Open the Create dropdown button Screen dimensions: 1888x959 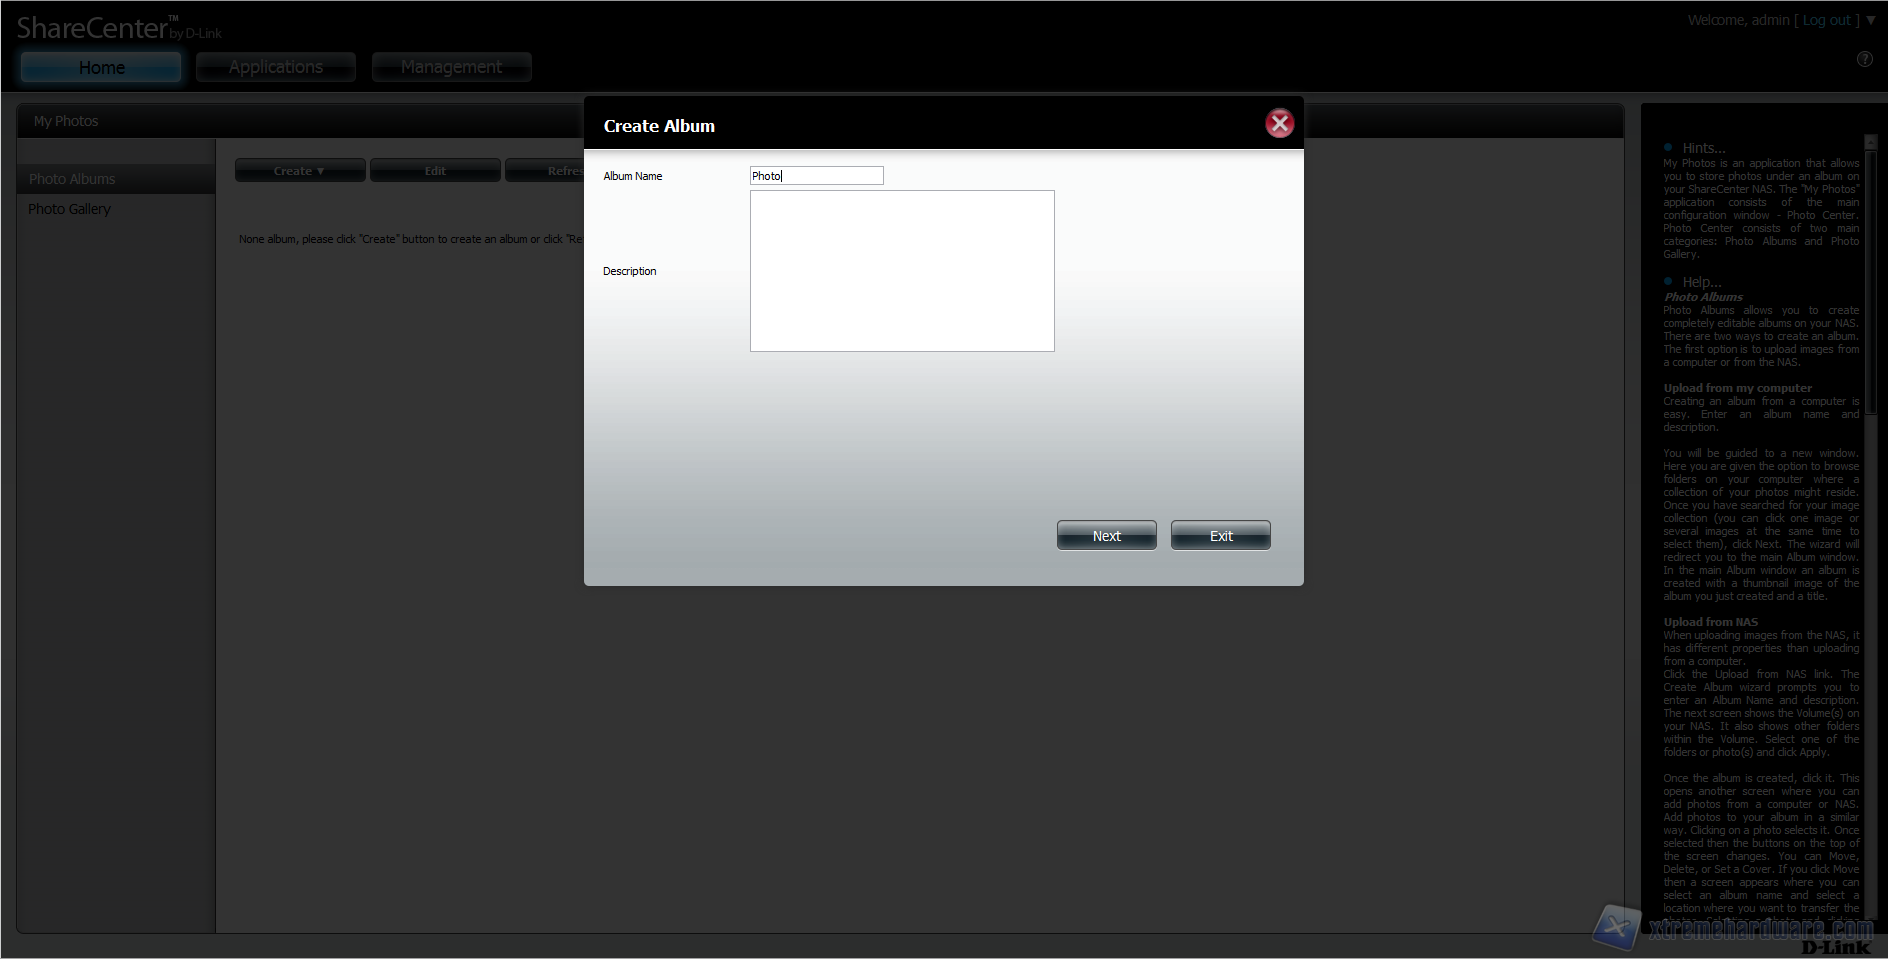[x=299, y=171]
